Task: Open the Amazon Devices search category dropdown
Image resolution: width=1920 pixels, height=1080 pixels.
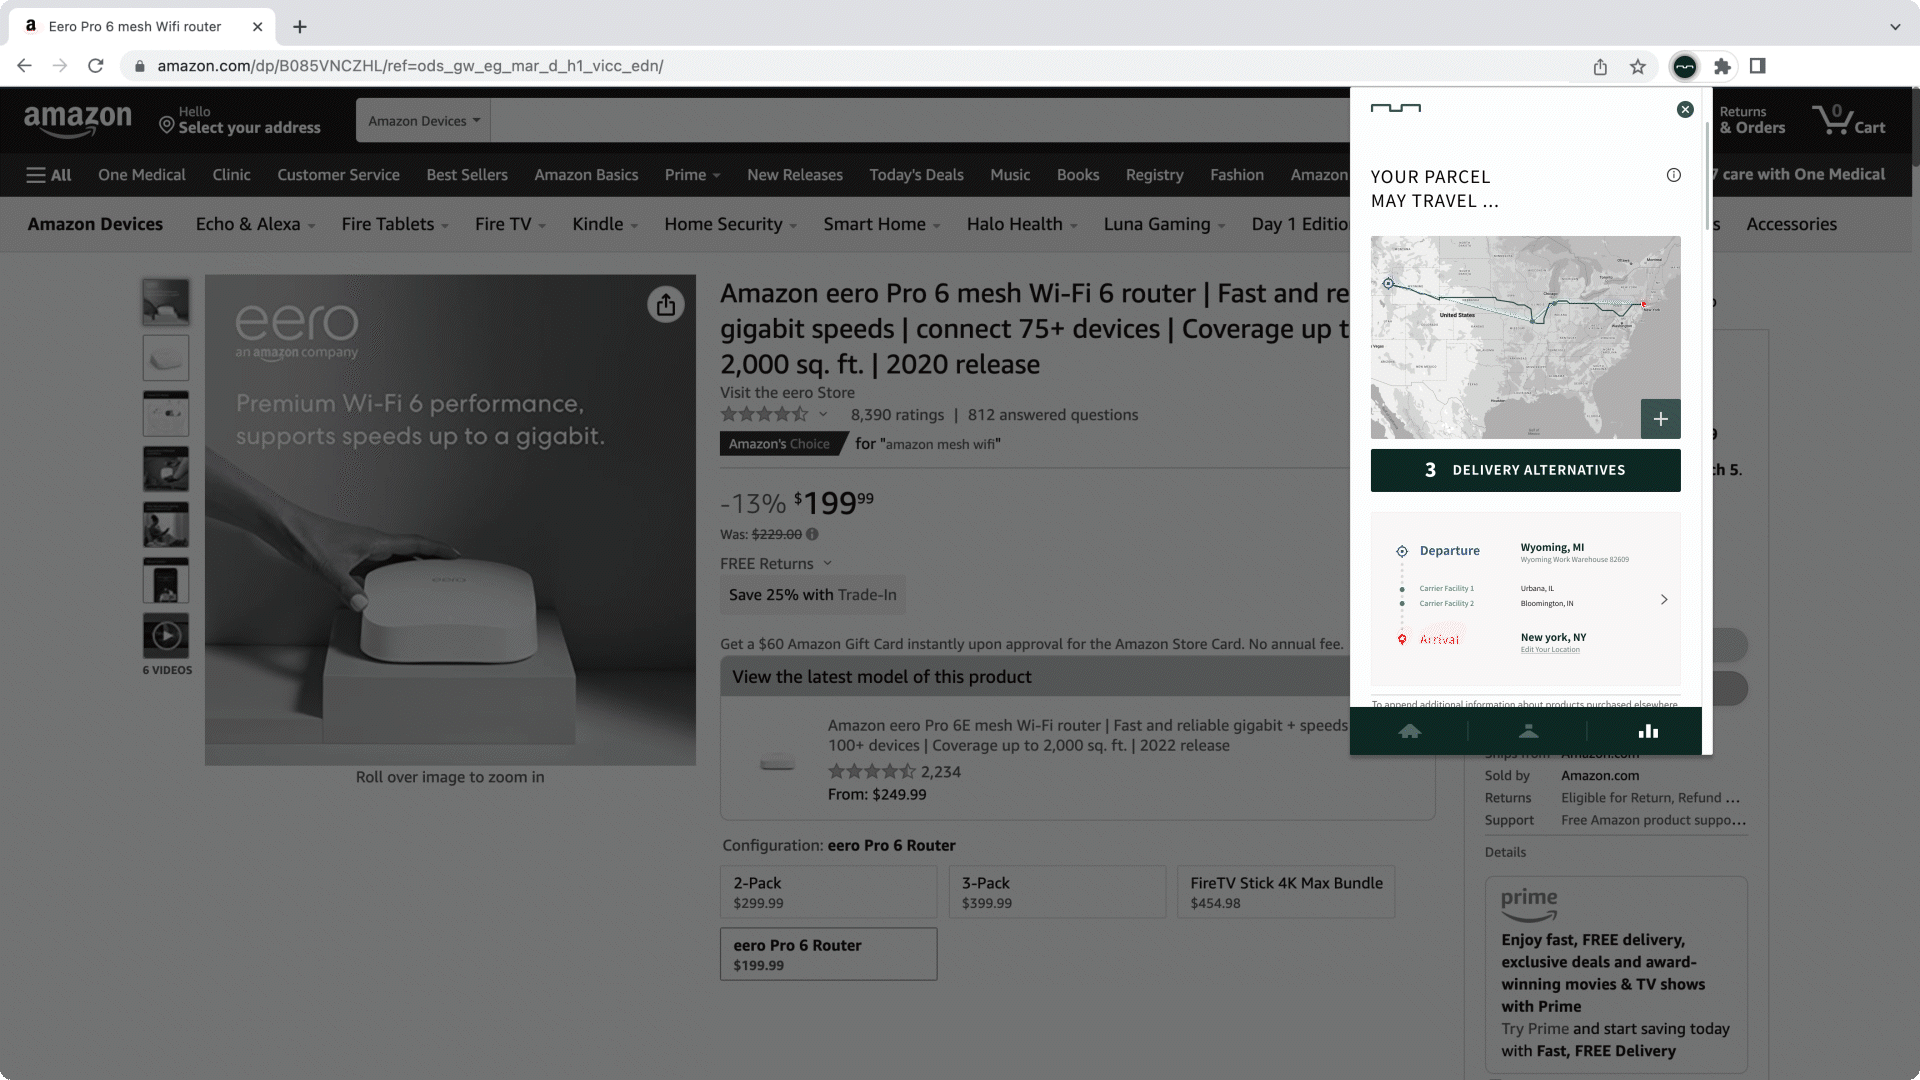Action: 424,121
